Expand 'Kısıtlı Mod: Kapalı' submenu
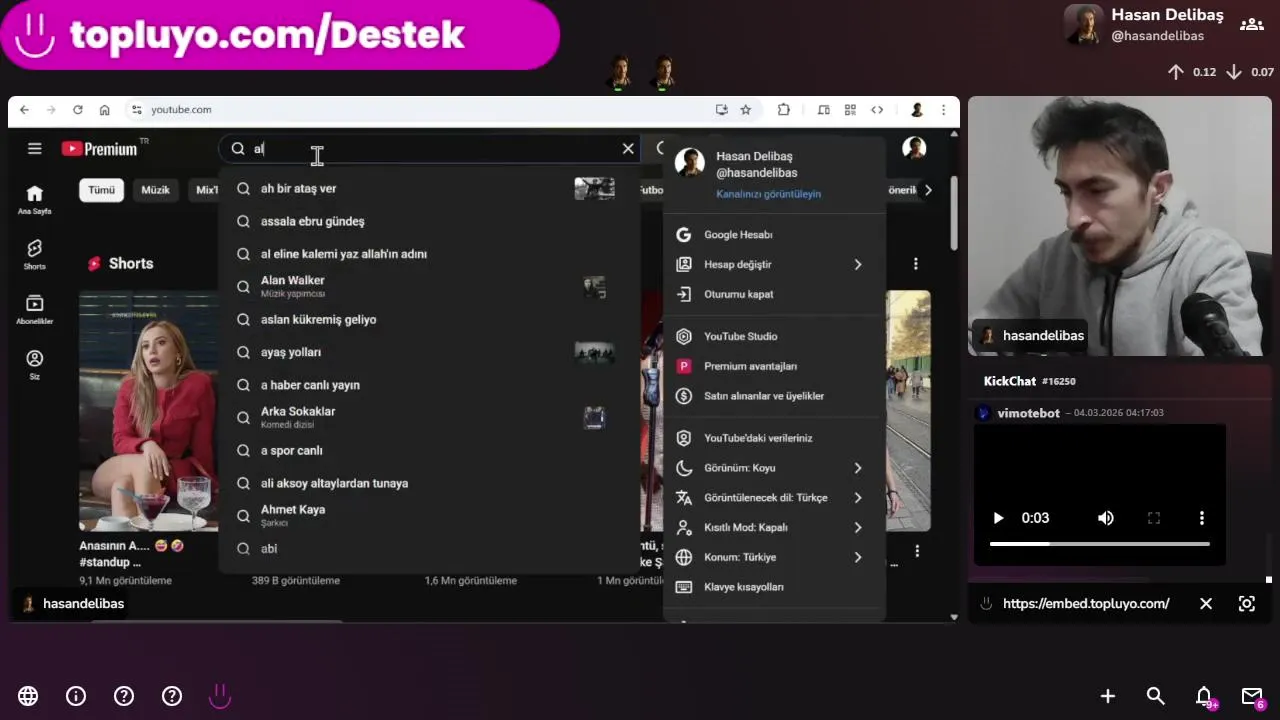 pos(774,527)
